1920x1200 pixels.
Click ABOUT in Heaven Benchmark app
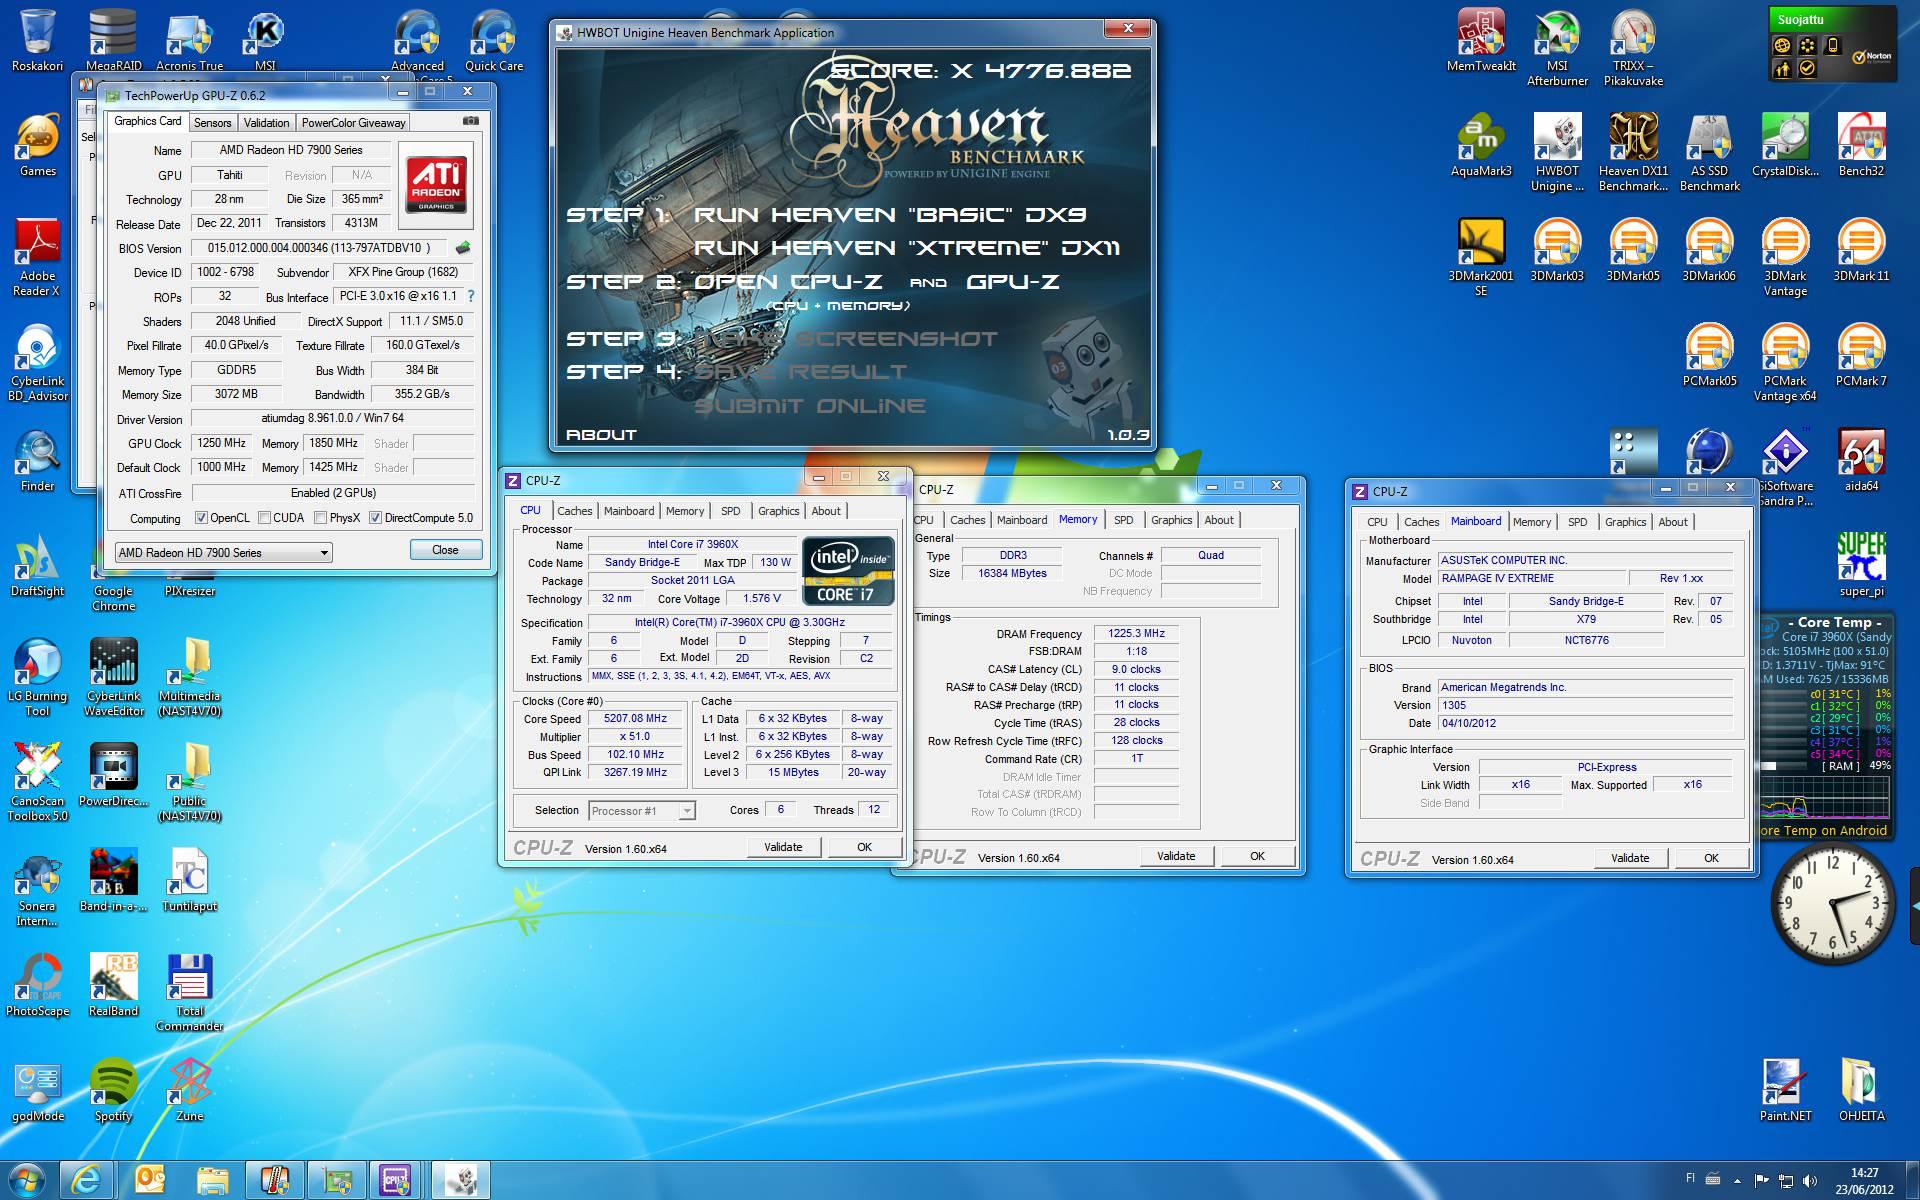(601, 435)
